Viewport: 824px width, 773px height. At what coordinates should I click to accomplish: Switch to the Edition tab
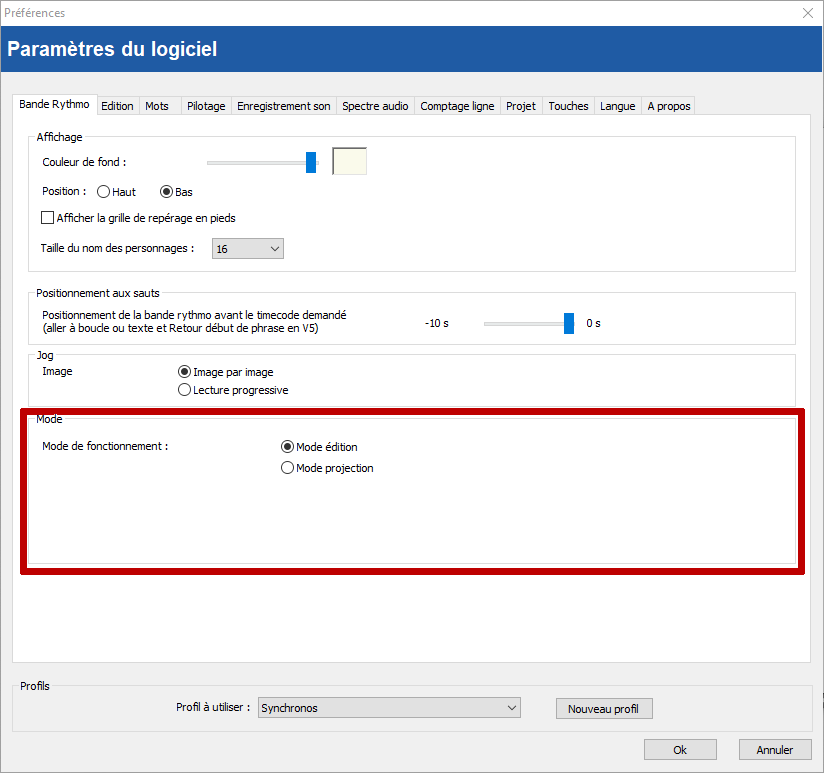click(x=117, y=106)
